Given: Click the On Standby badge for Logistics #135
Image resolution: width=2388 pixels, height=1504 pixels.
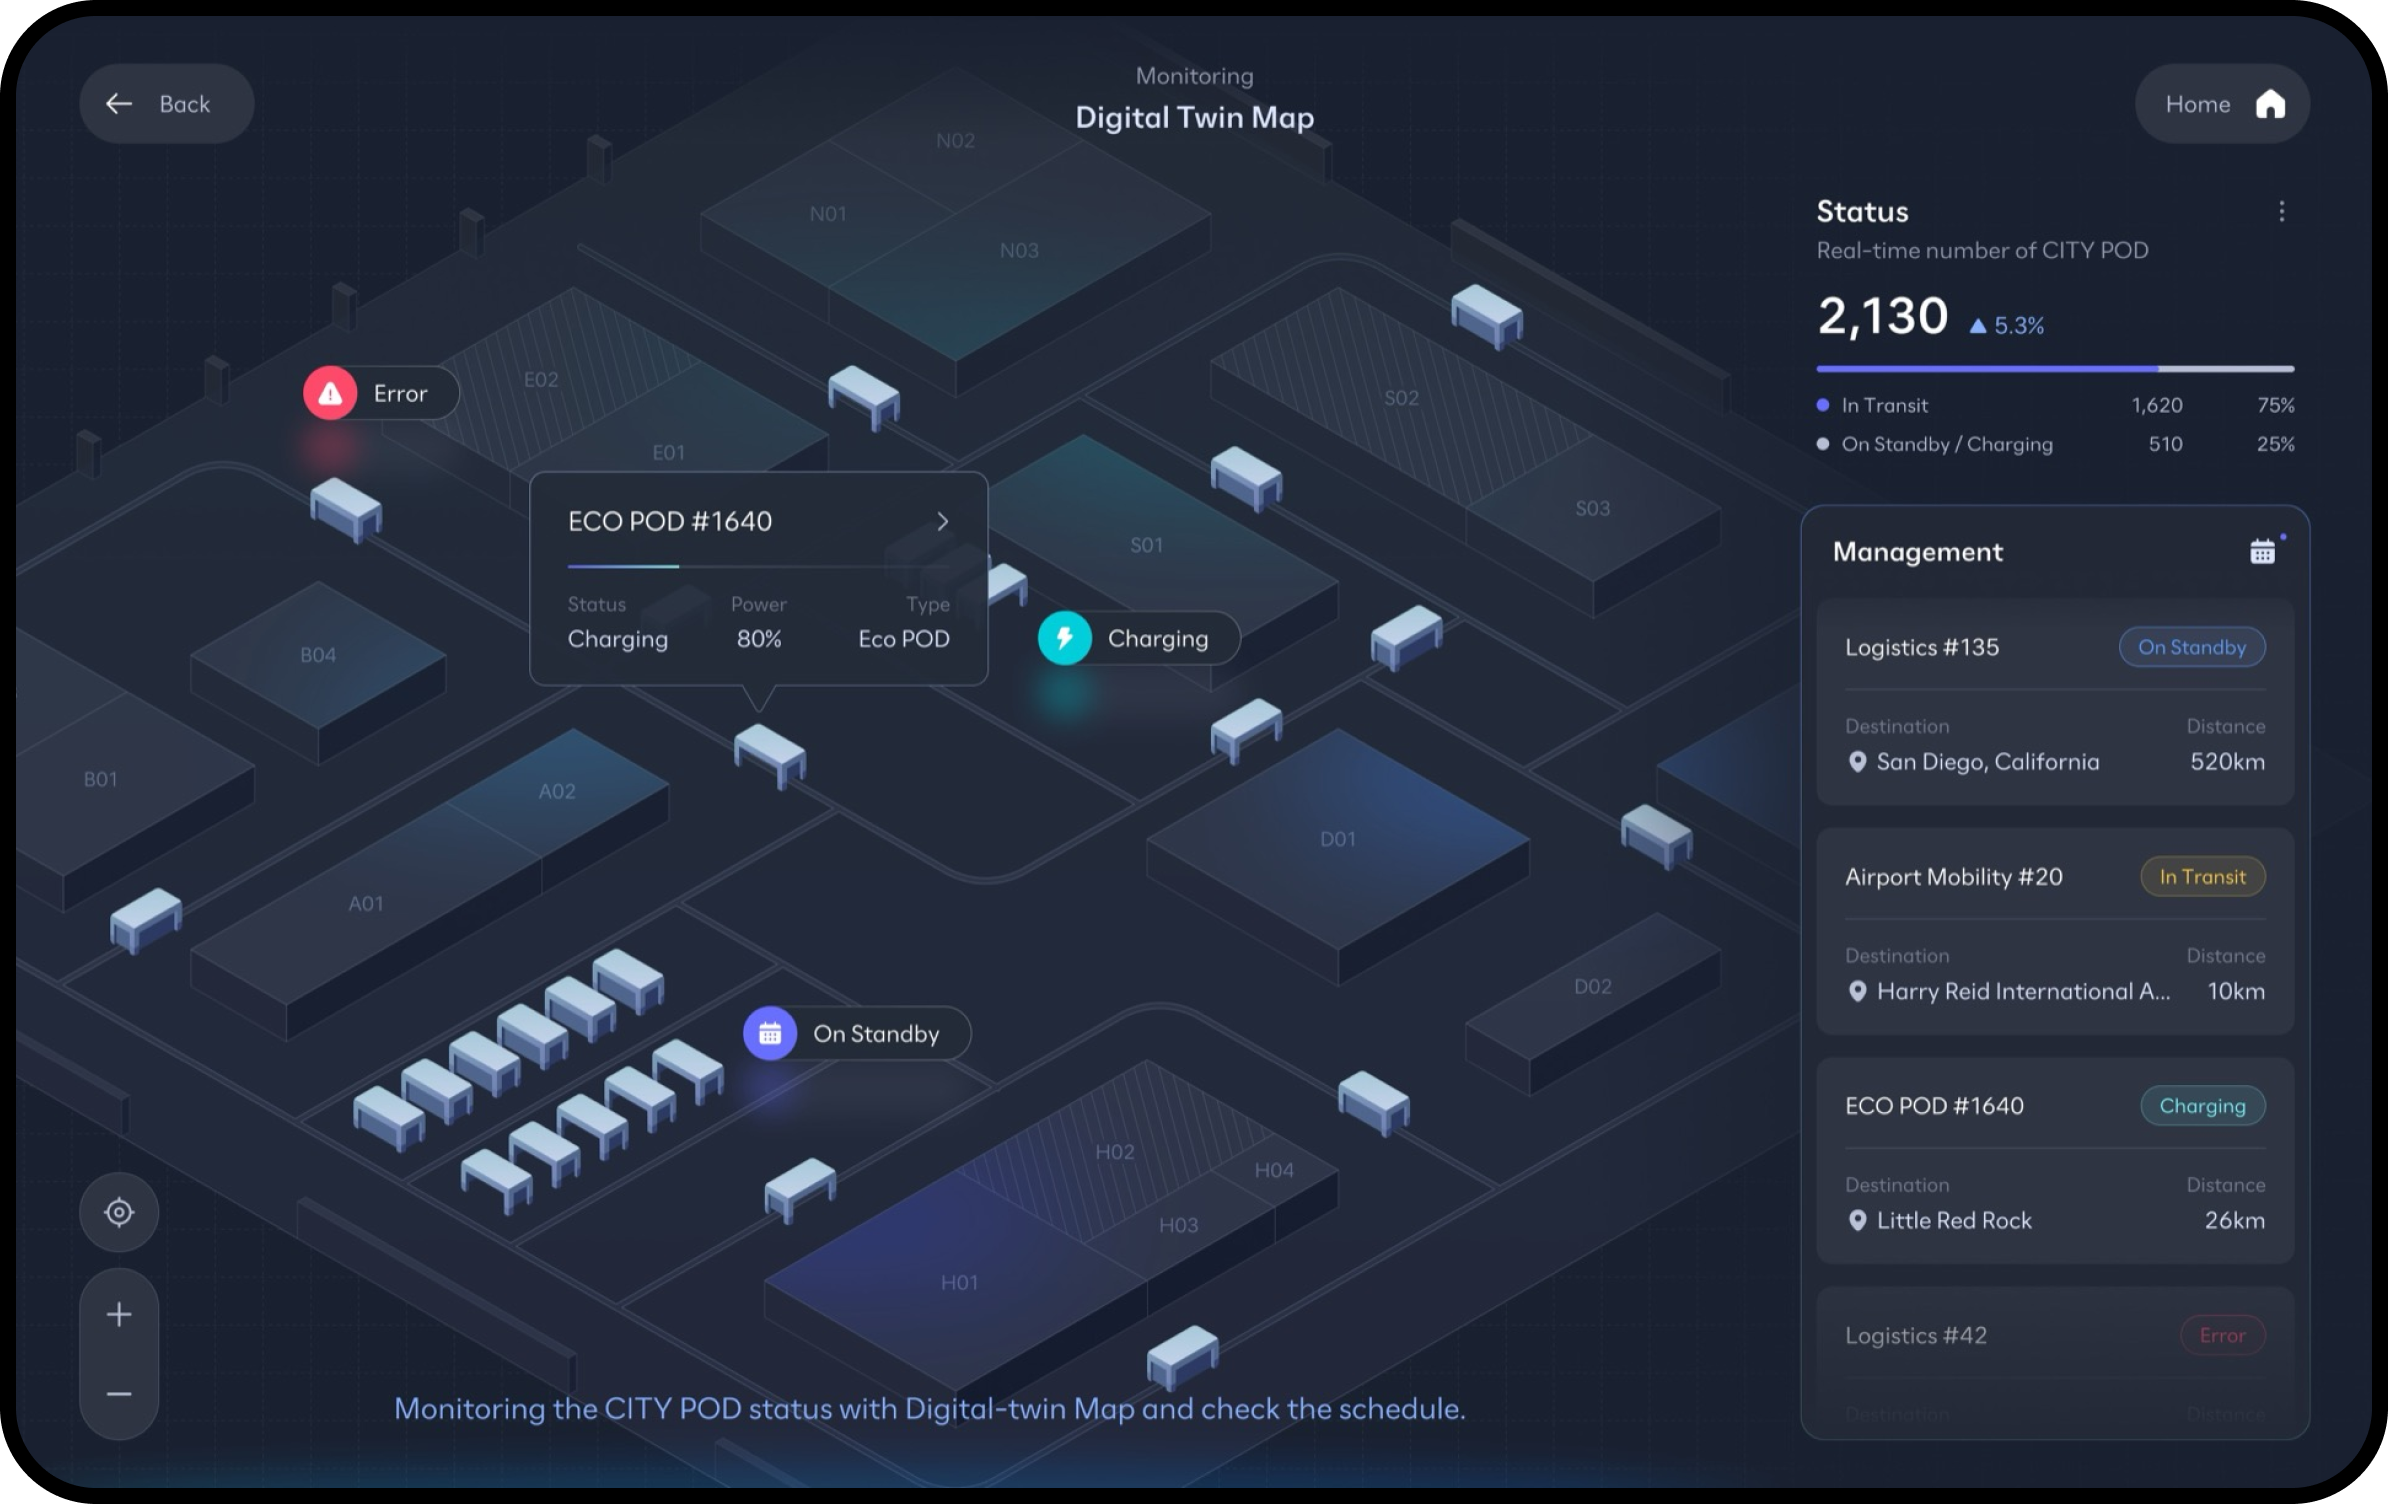Looking at the screenshot, I should point(2191,647).
